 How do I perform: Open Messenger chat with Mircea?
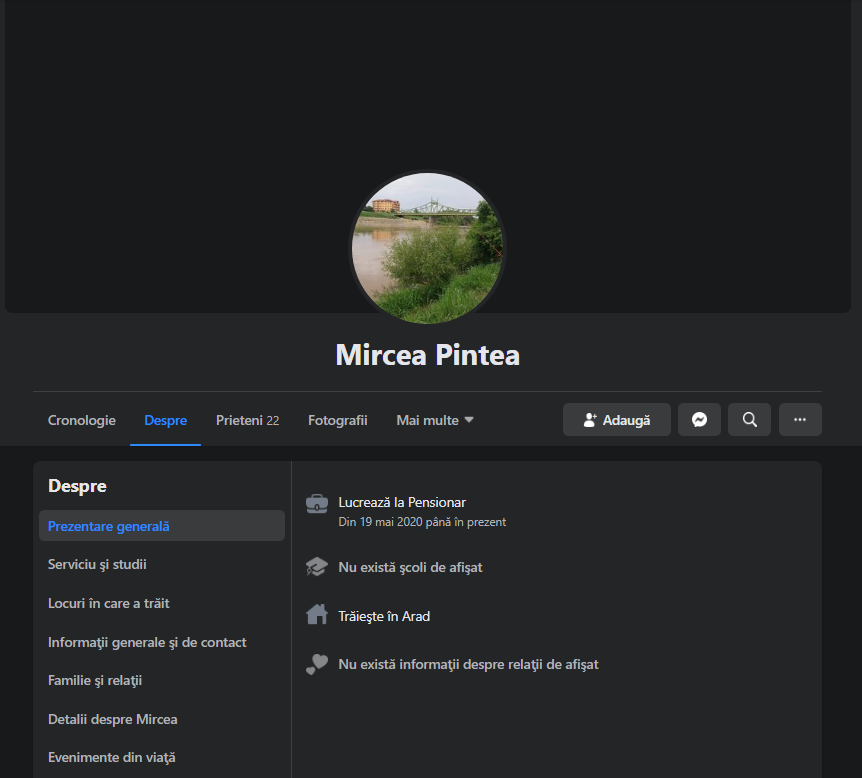[x=699, y=420]
